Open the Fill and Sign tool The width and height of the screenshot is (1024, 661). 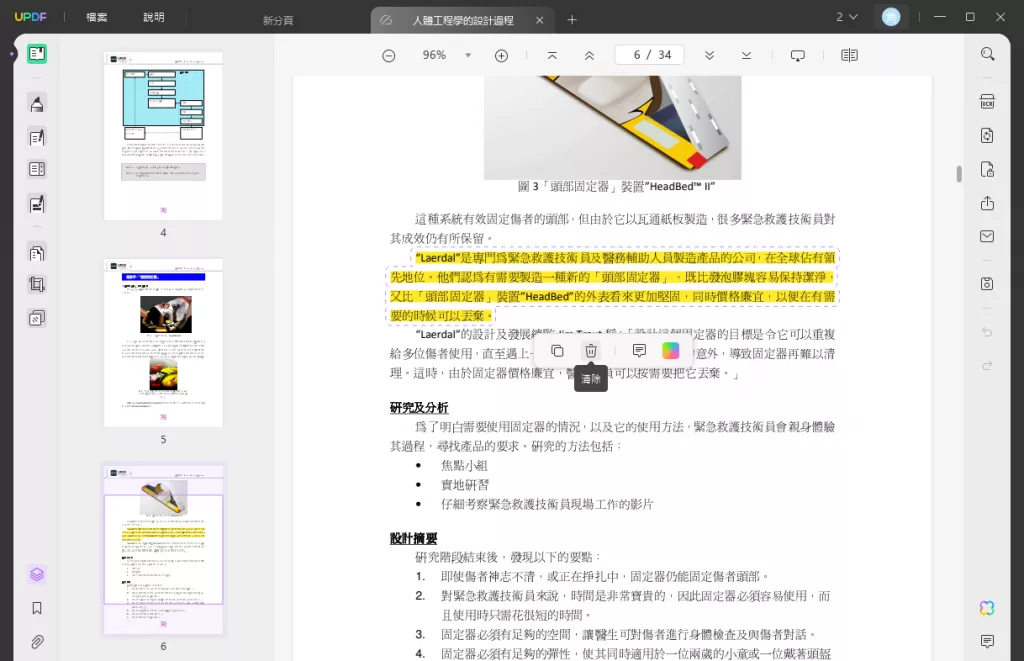pos(37,204)
